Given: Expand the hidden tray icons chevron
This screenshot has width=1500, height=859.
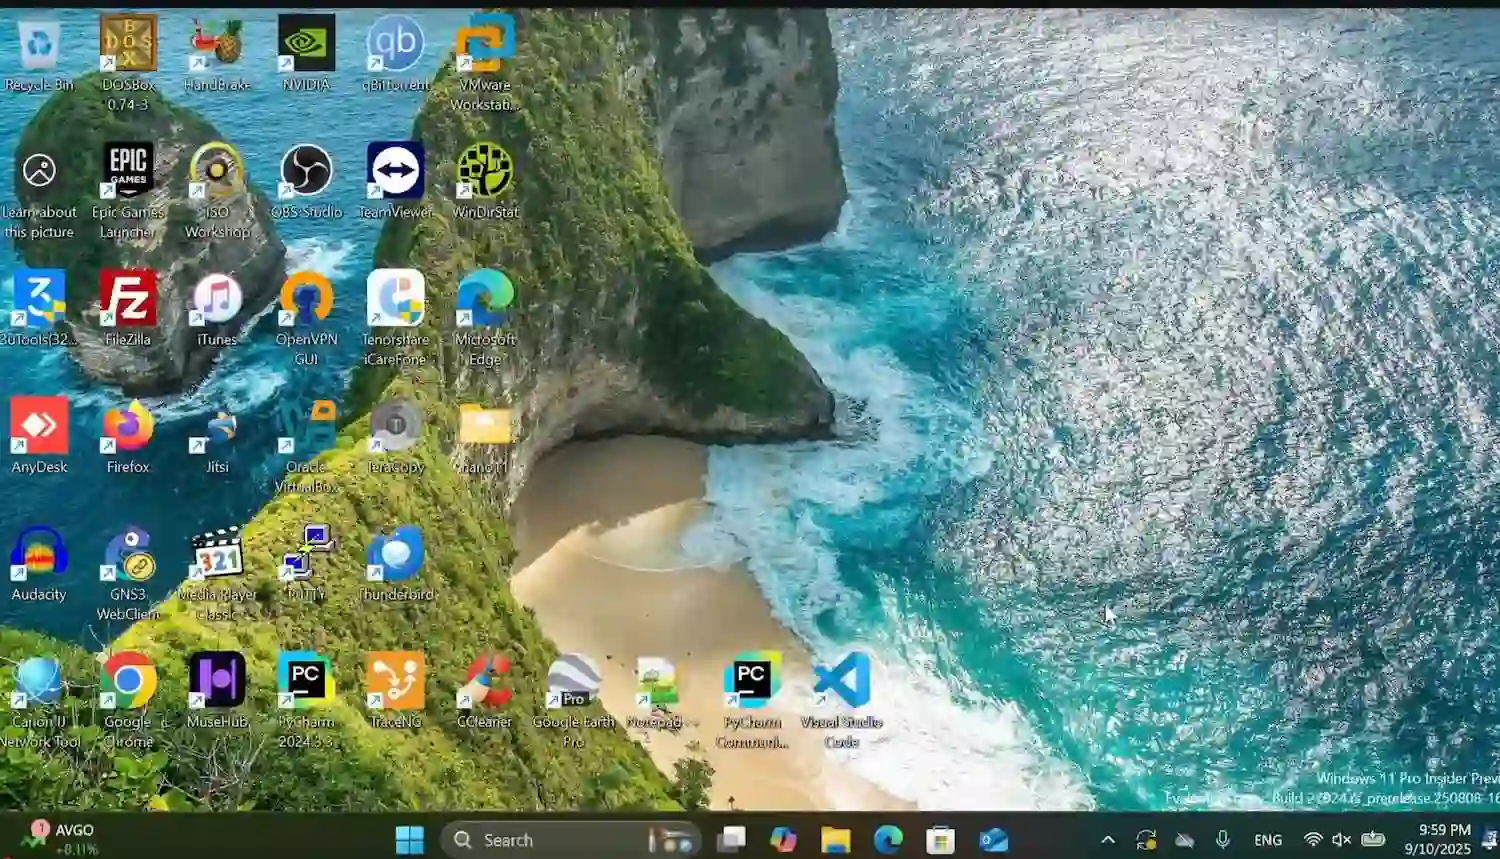Looking at the screenshot, I should coord(1108,840).
